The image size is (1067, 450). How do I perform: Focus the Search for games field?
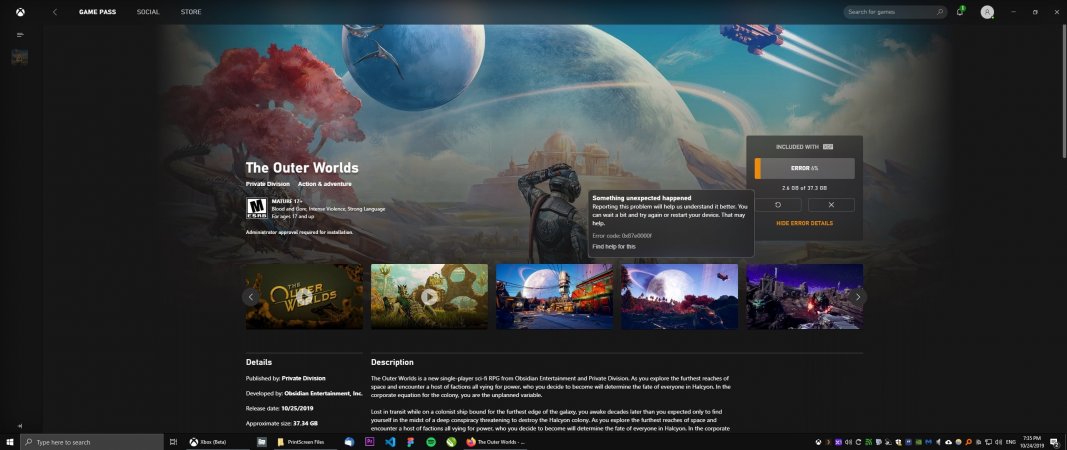(x=896, y=12)
